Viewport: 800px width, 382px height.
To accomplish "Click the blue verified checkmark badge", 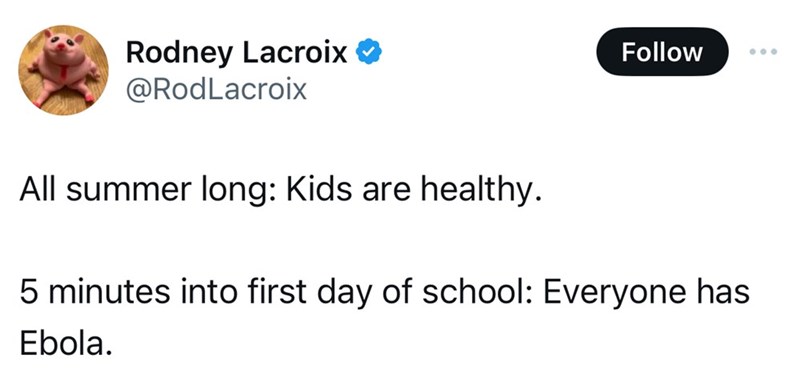I will tap(368, 53).
